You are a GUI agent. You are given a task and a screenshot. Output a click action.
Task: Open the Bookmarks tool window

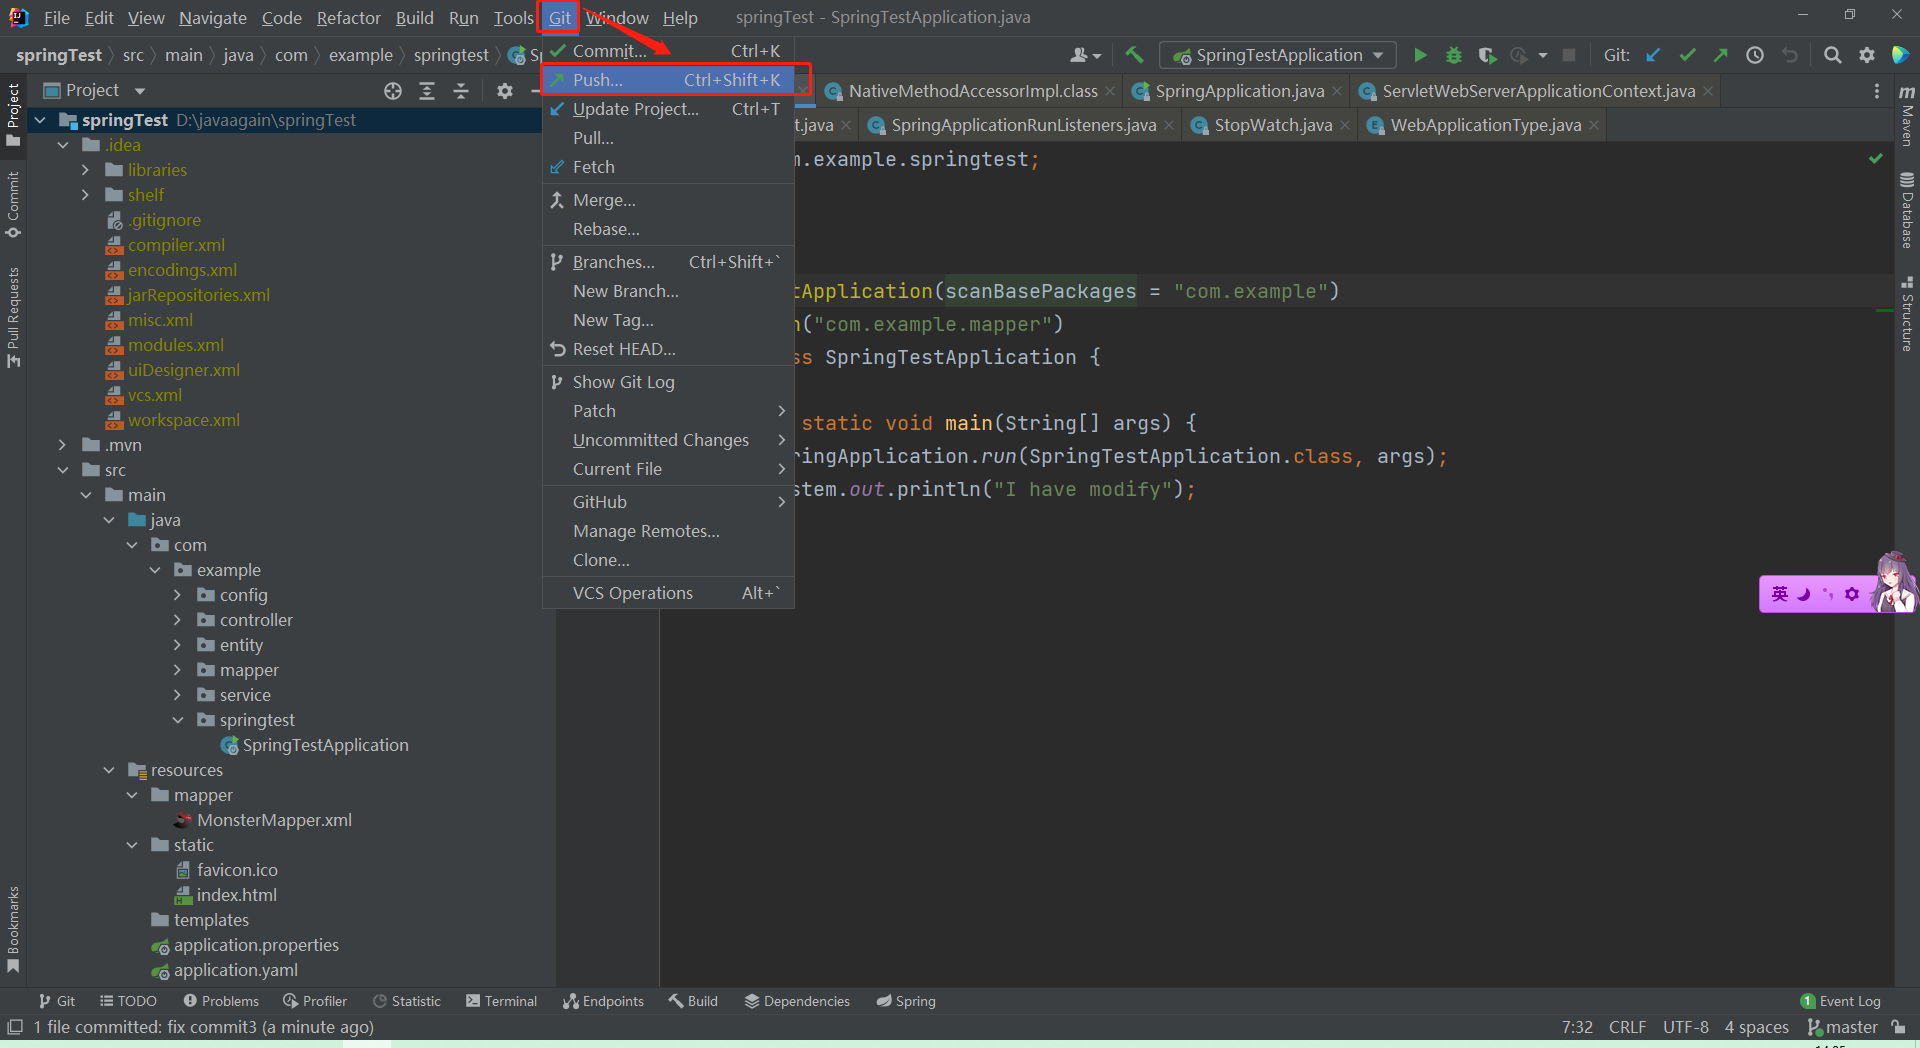(x=13, y=929)
